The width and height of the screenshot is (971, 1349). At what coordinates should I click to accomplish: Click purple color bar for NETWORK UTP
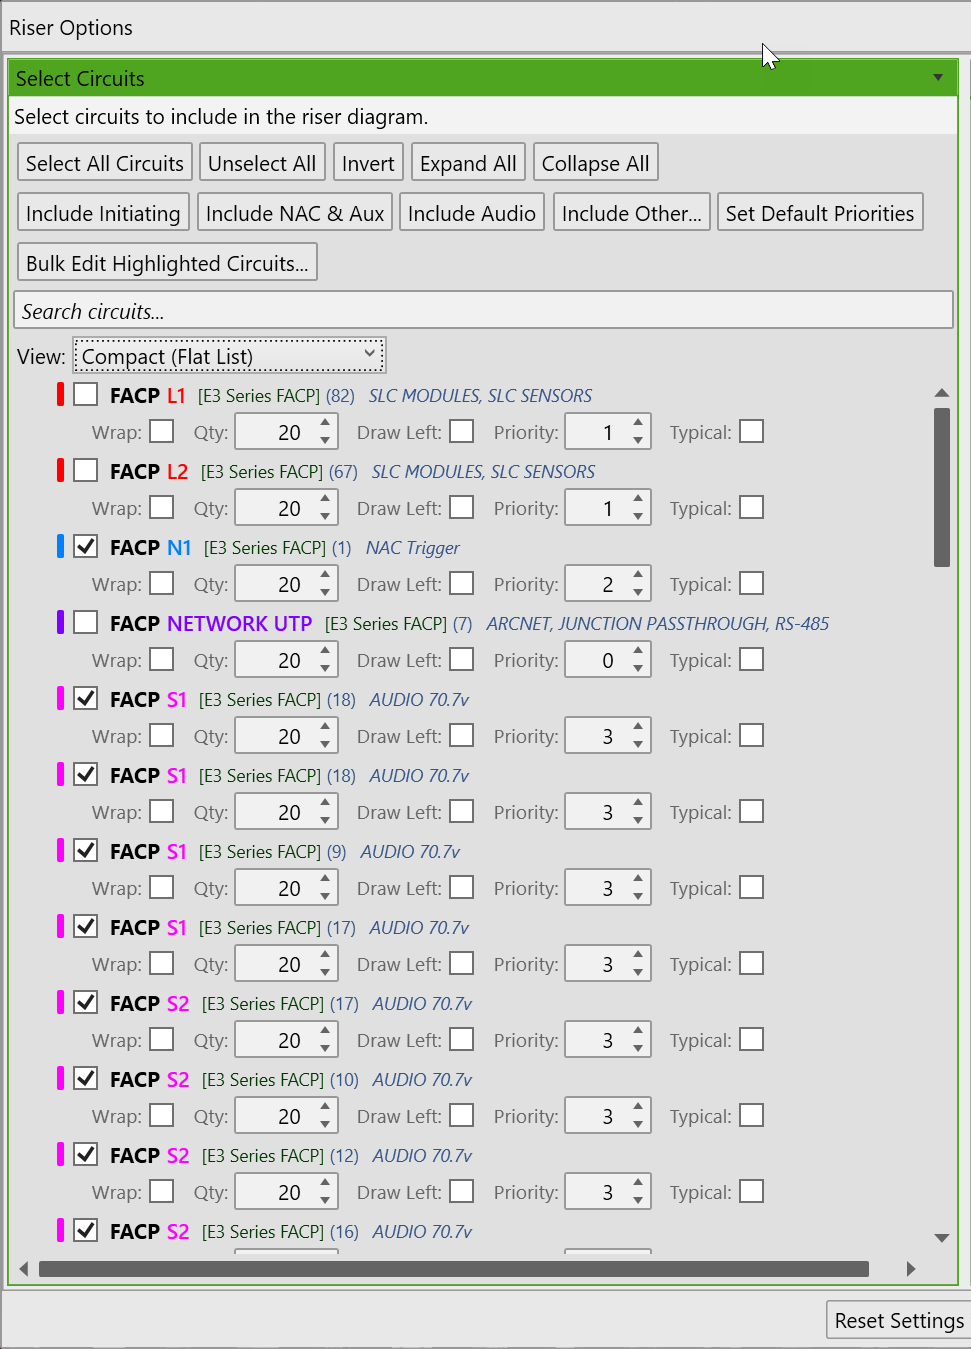tap(61, 622)
